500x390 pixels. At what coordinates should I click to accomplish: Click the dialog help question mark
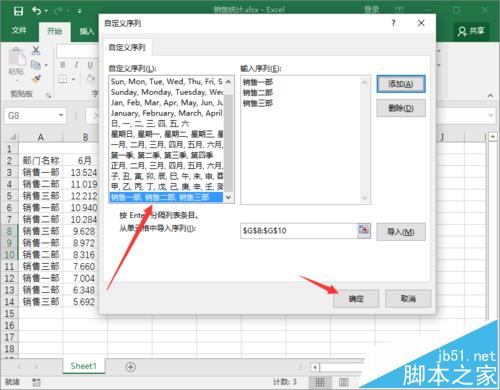393,23
